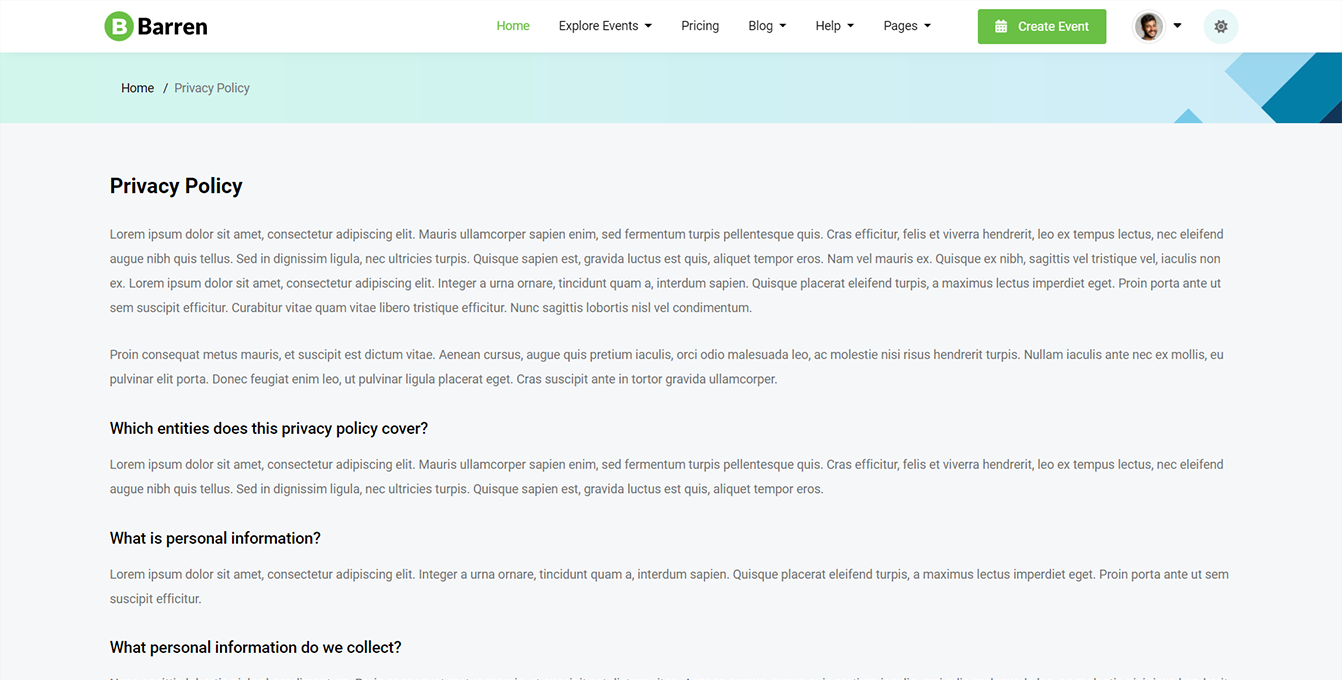Toggle the theme mode button
1342x680 pixels.
1220,27
